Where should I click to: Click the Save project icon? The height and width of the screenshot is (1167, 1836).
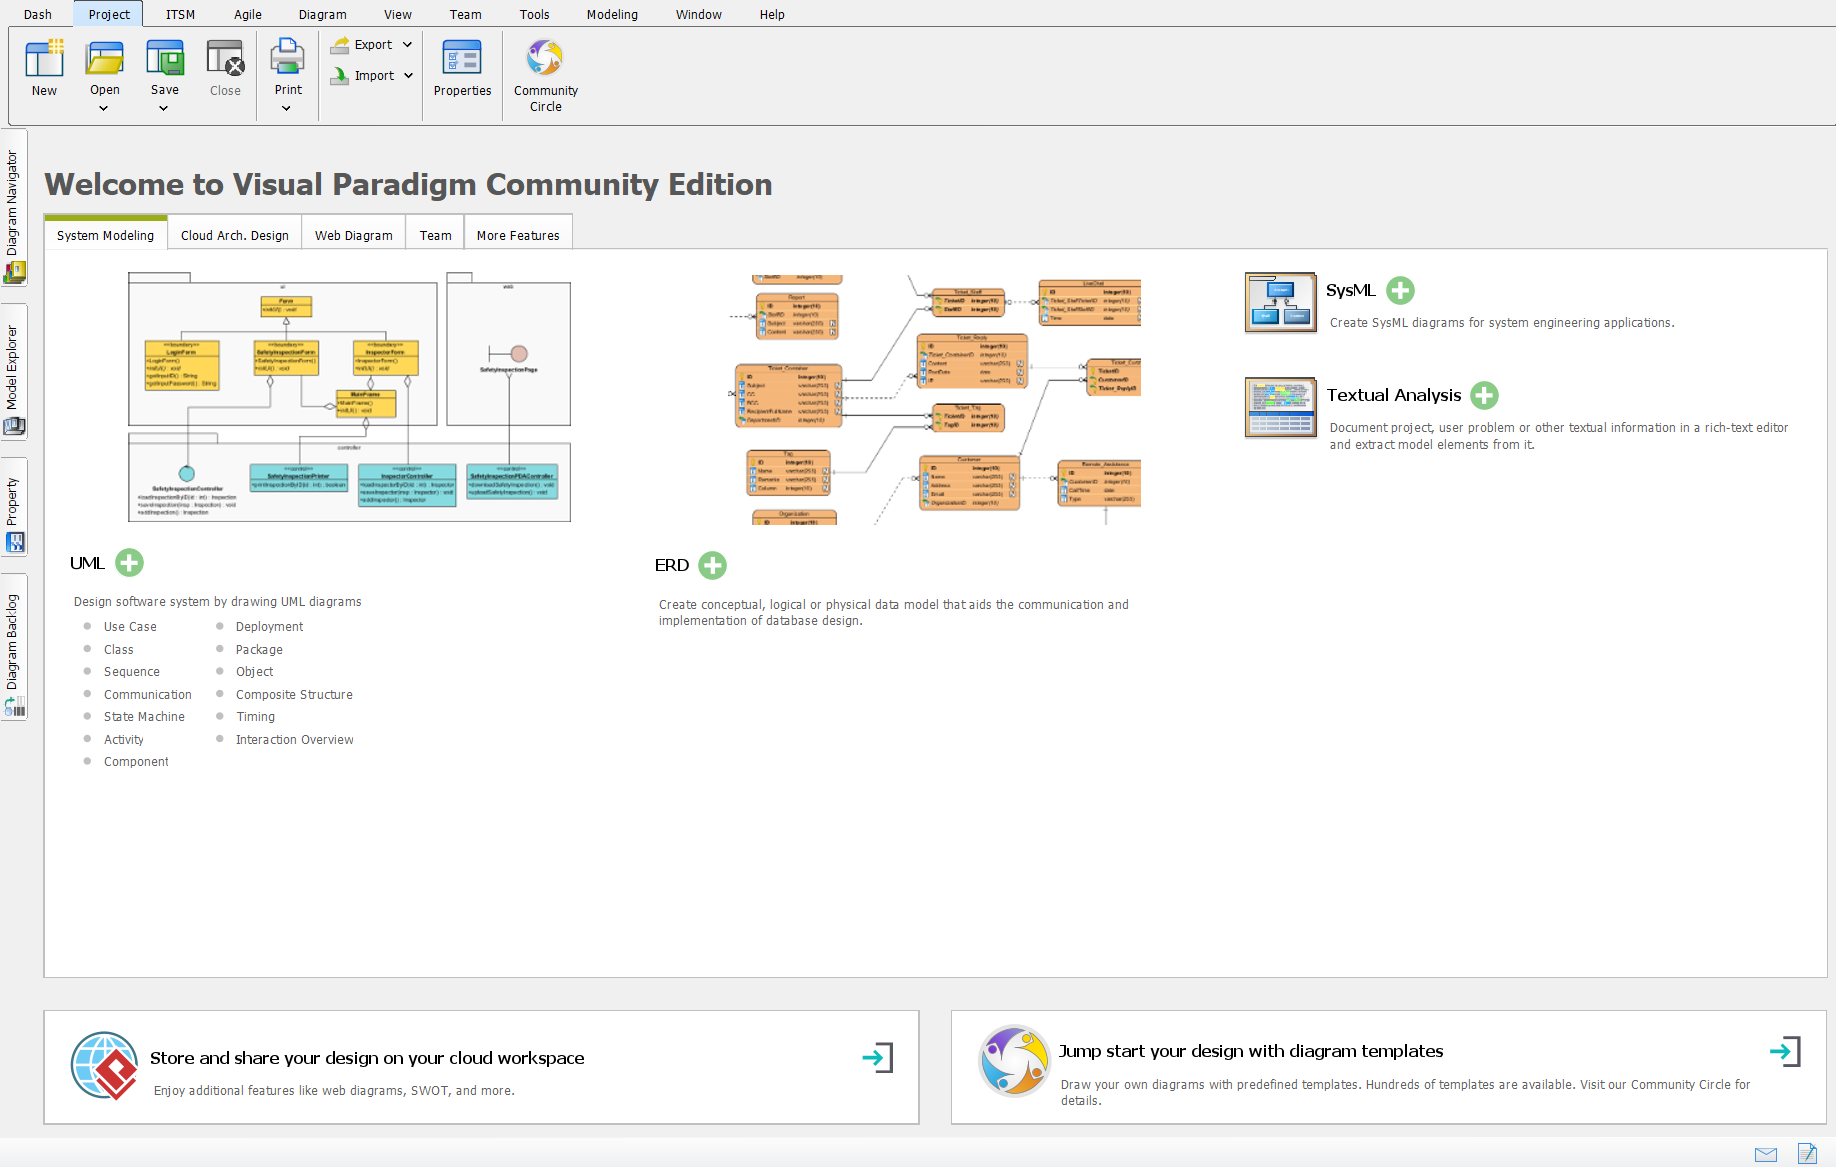coord(165,59)
